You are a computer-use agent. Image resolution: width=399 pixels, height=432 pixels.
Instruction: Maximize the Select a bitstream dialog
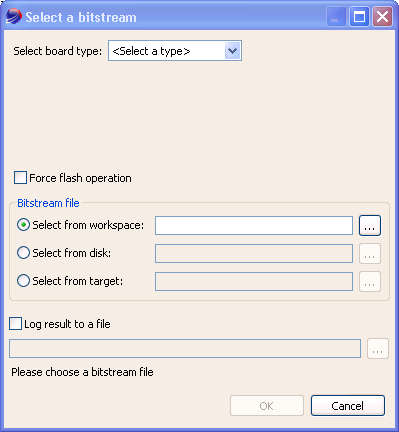point(359,17)
